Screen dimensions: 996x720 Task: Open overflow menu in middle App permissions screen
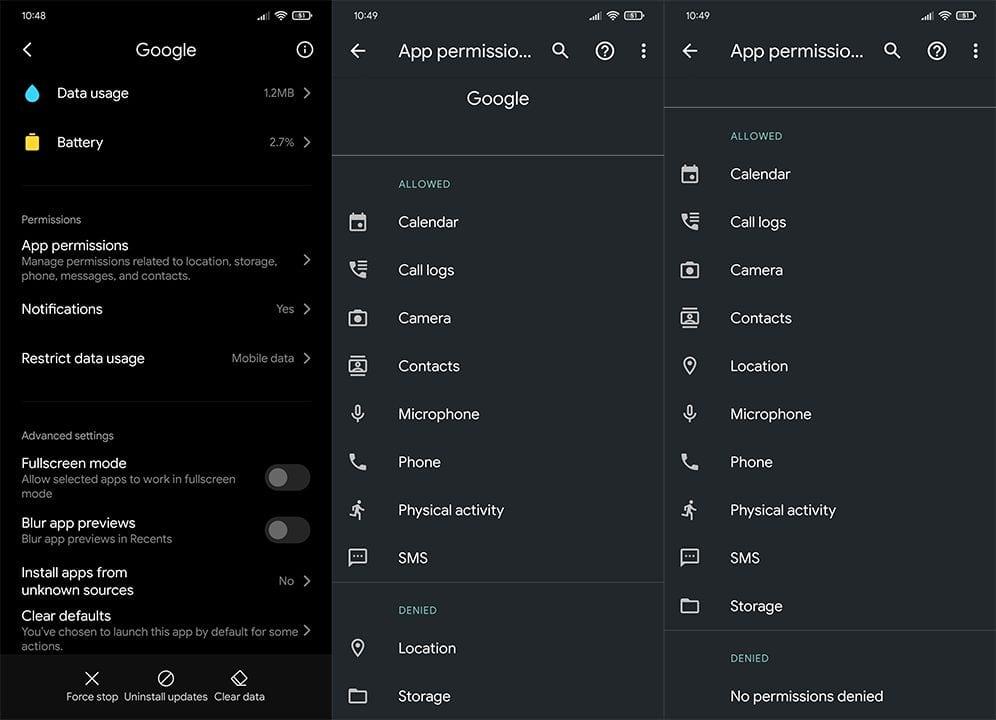pos(643,51)
